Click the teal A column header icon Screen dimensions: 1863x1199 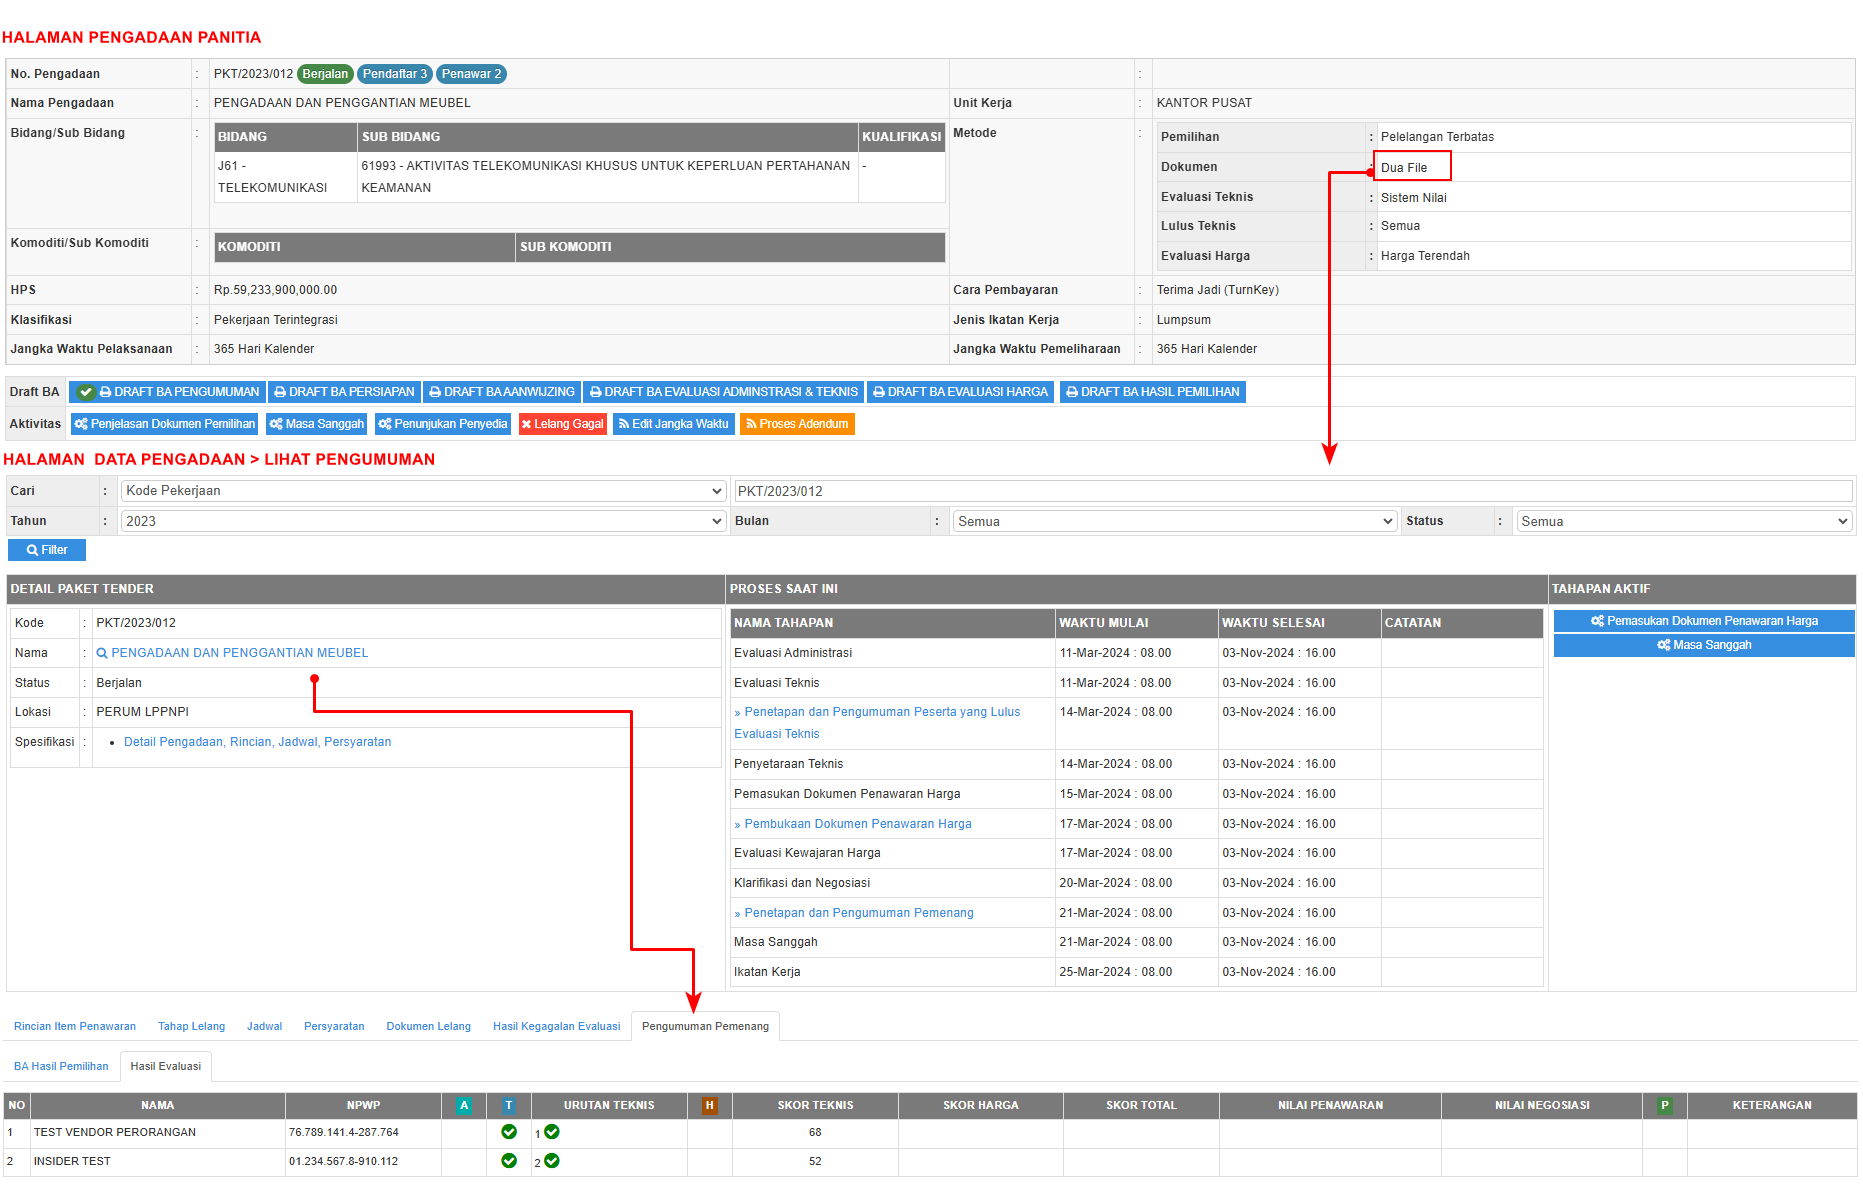[464, 1105]
